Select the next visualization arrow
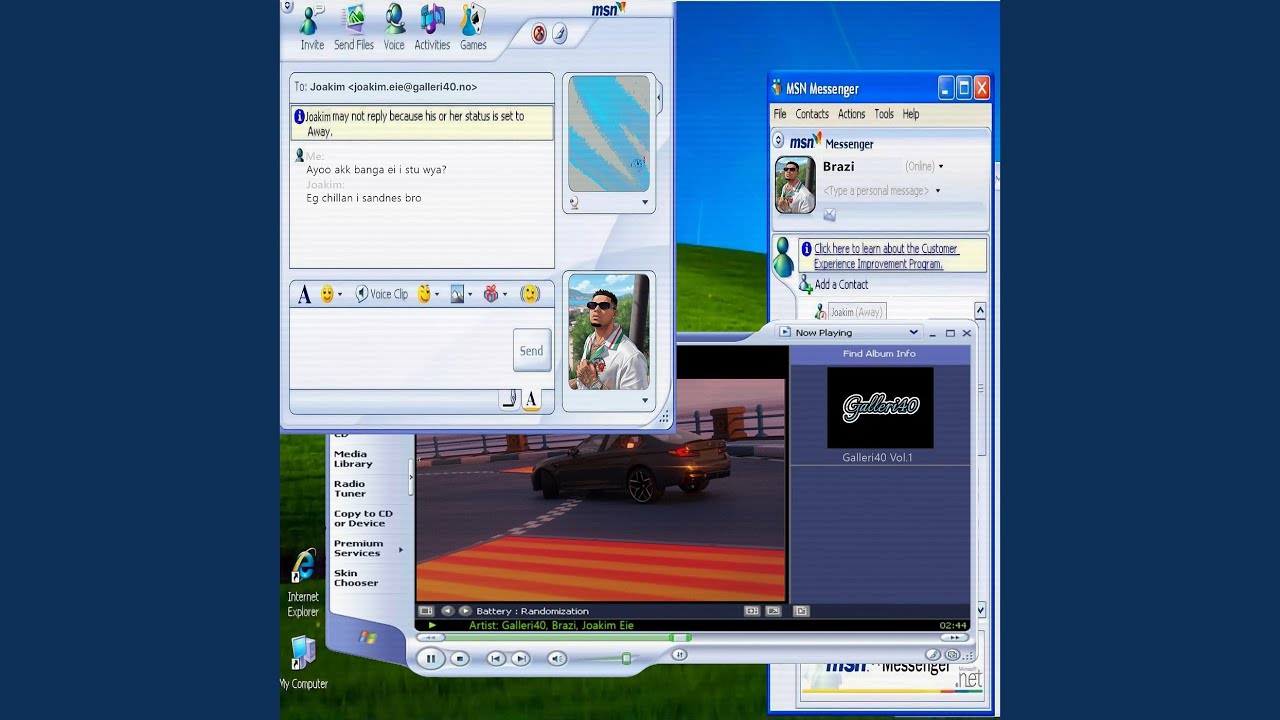 pos(464,611)
